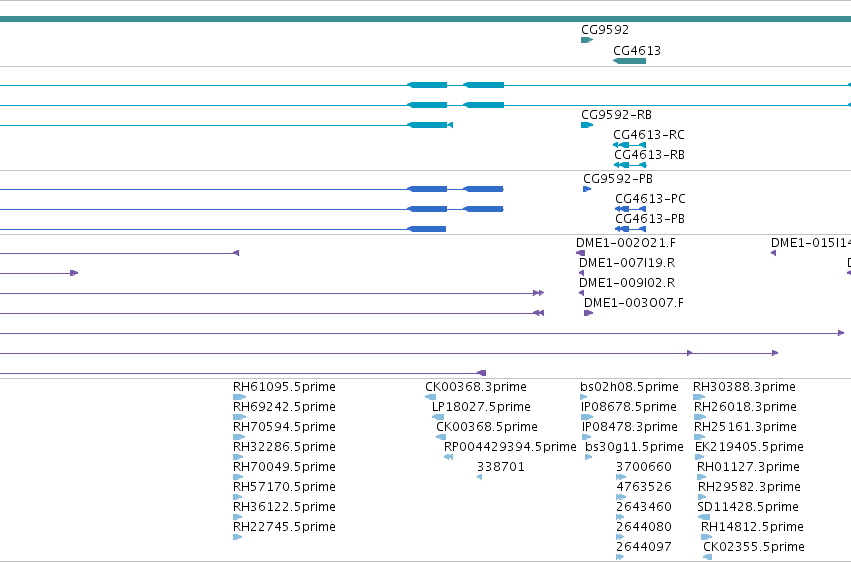Click the IP08678.5prime EST label
851x562 pixels.
click(628, 407)
